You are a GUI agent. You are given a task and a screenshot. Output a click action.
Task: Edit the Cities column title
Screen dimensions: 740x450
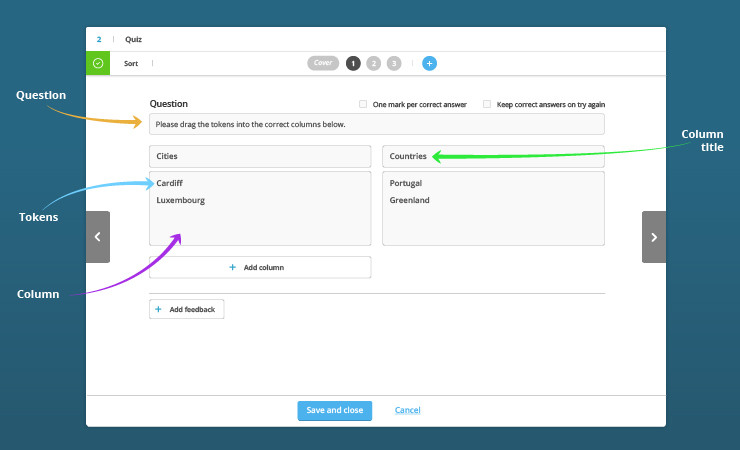tap(260, 156)
